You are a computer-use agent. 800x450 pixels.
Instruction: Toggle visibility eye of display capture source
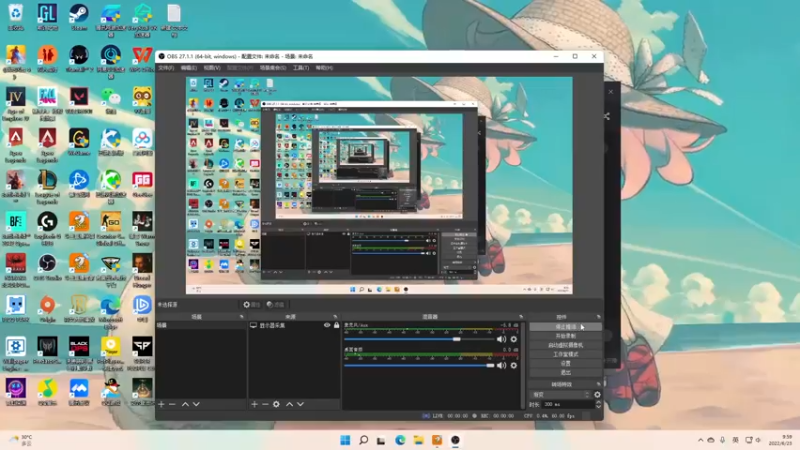(x=327, y=325)
